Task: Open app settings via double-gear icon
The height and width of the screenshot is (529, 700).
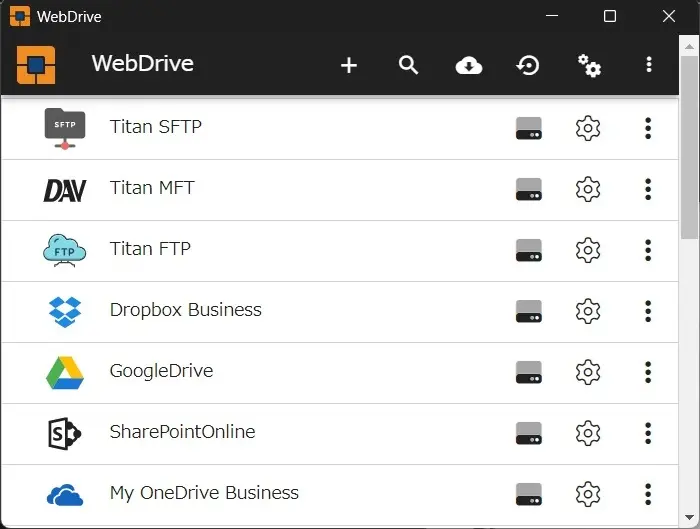Action: point(589,65)
